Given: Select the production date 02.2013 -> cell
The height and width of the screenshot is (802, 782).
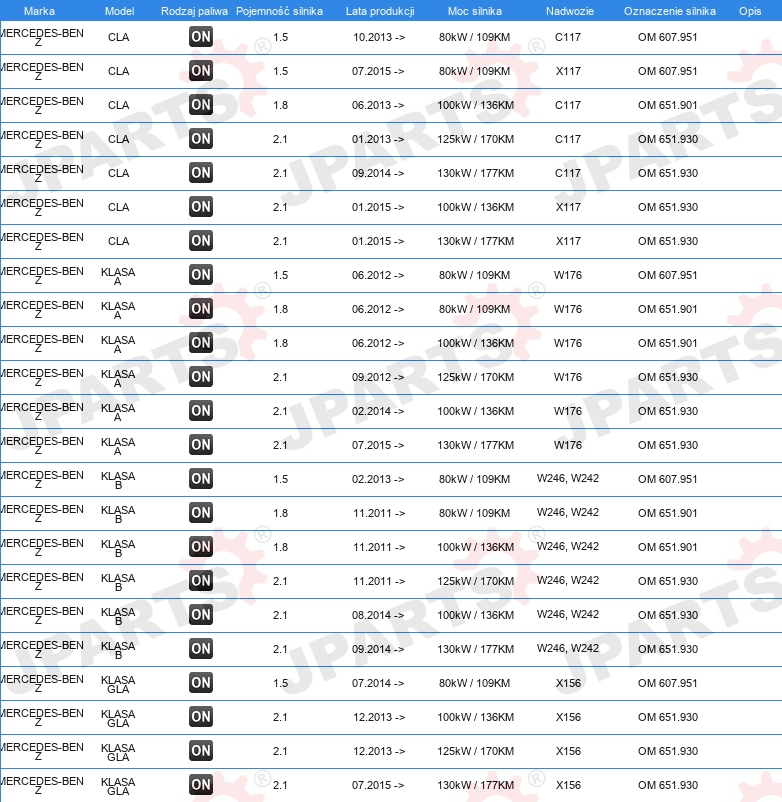Looking at the screenshot, I should [x=378, y=479].
